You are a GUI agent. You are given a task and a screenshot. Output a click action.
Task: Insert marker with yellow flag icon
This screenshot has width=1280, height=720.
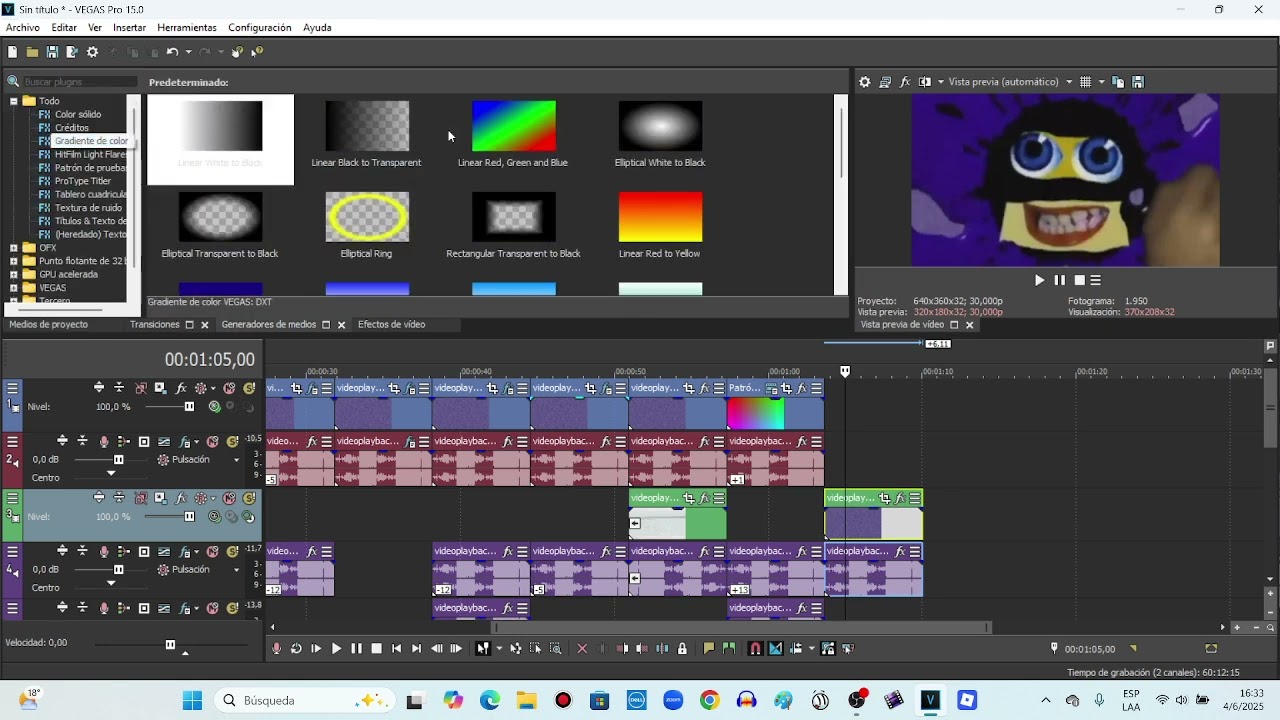point(709,649)
